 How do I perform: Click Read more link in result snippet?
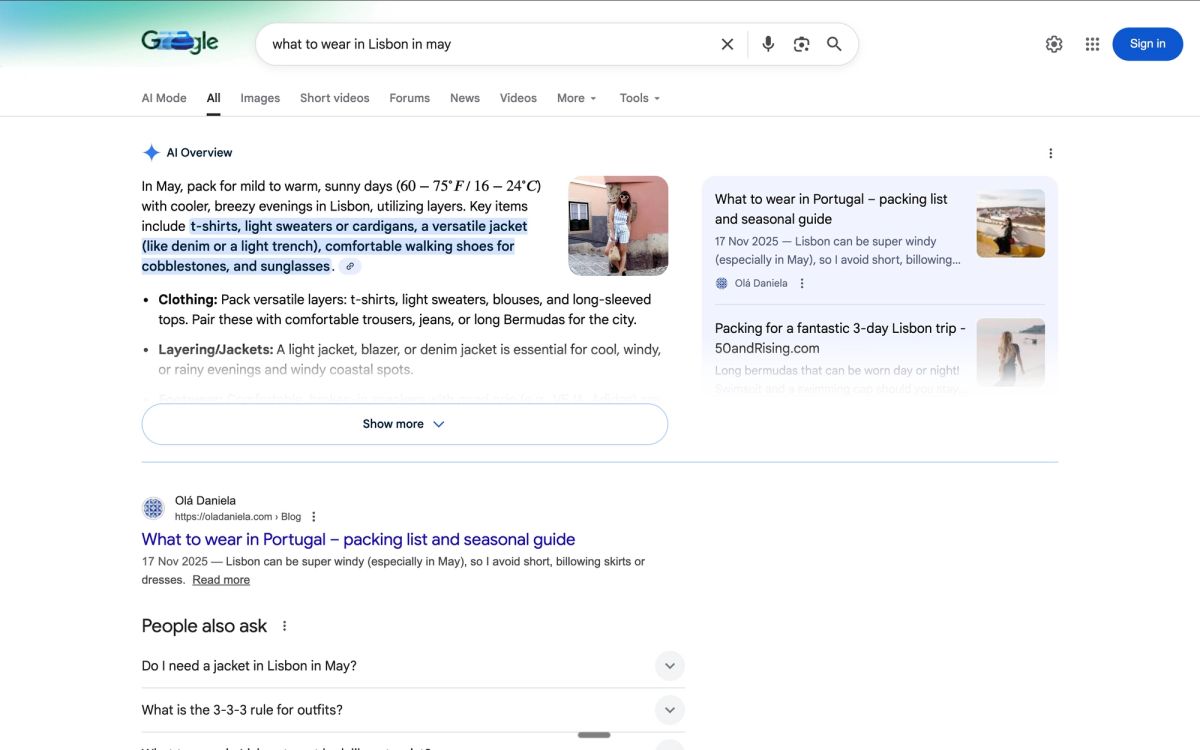[x=221, y=580]
